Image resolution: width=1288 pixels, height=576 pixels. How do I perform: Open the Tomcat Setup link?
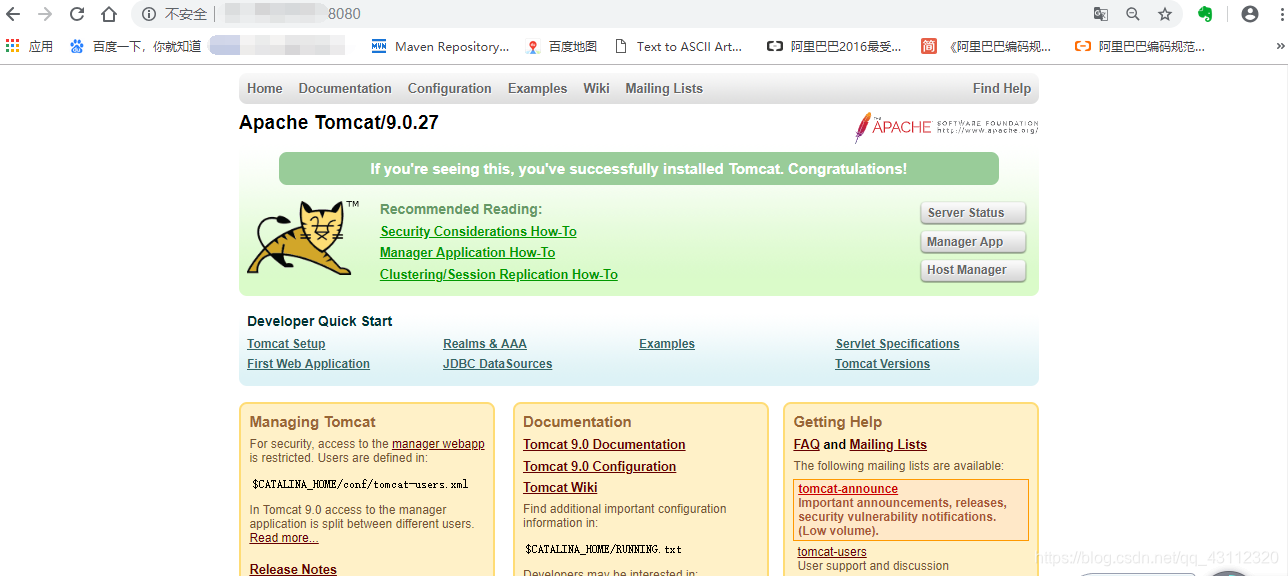[x=286, y=344]
